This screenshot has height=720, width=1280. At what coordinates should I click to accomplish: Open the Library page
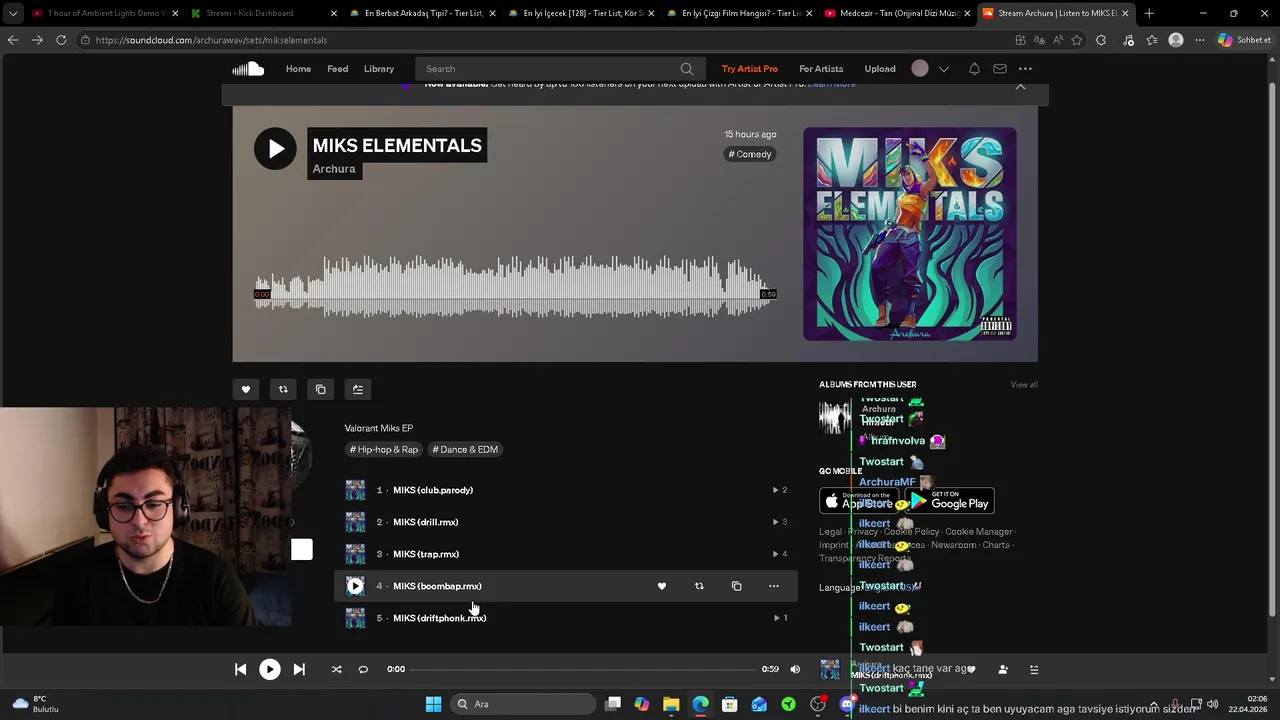pos(379,69)
